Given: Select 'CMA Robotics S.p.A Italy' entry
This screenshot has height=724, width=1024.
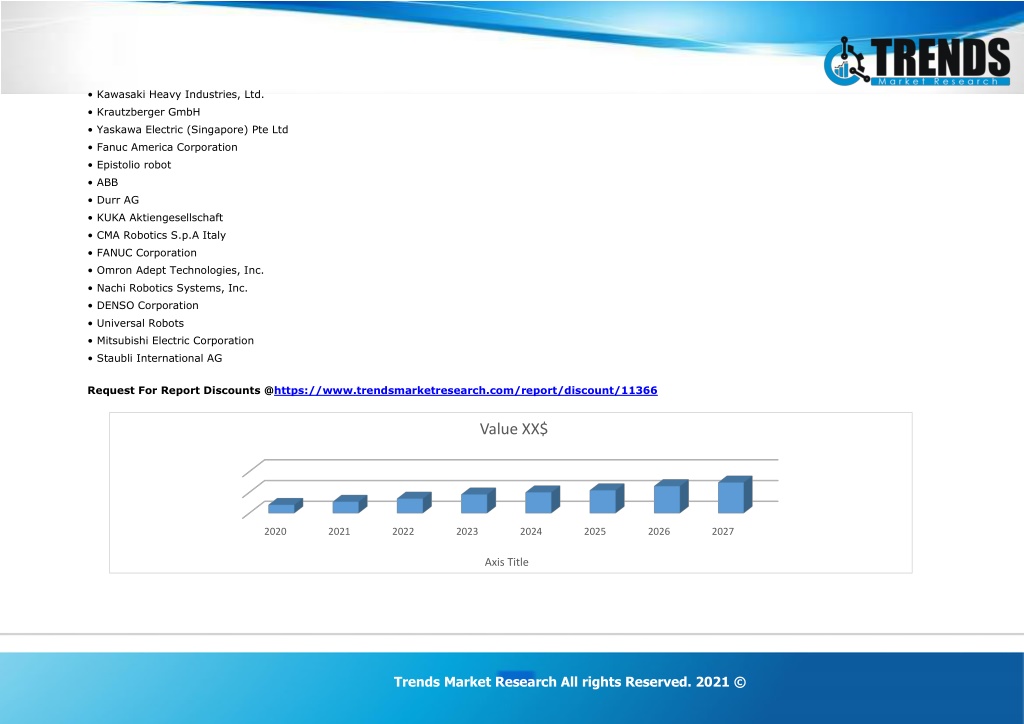Looking at the screenshot, I should tap(161, 236).
